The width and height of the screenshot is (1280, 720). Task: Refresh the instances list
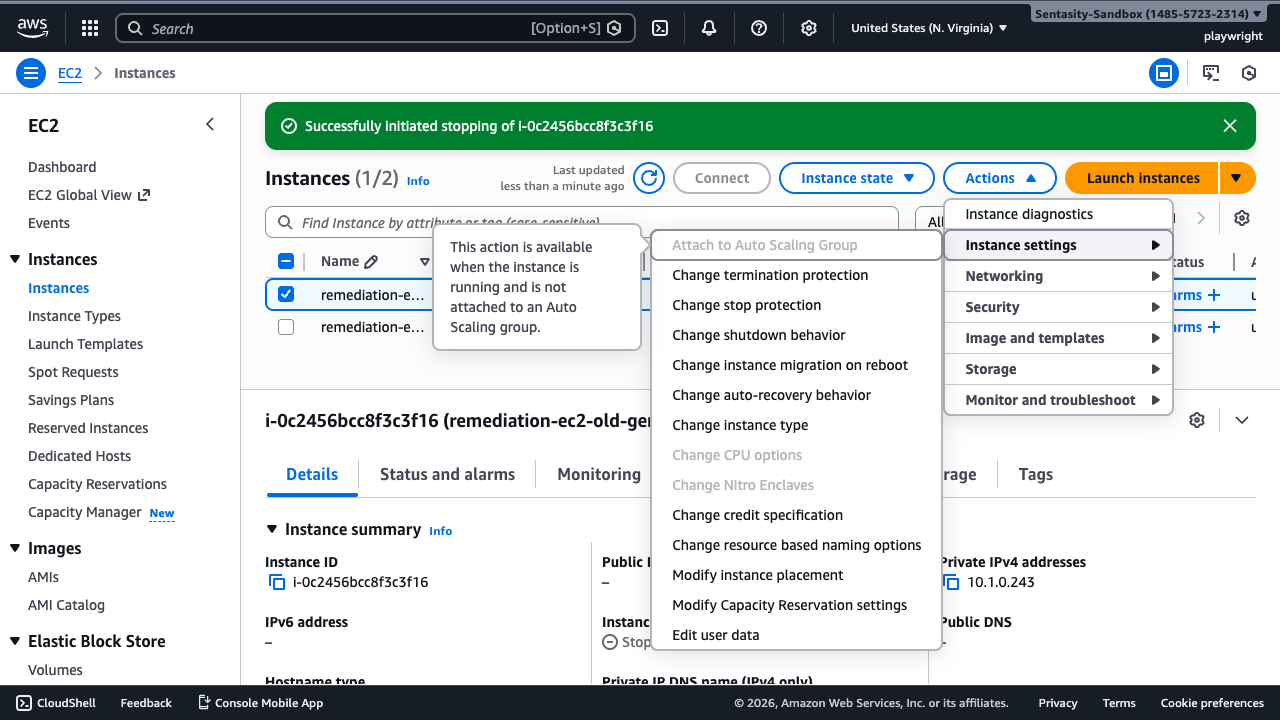pyautogui.click(x=648, y=177)
